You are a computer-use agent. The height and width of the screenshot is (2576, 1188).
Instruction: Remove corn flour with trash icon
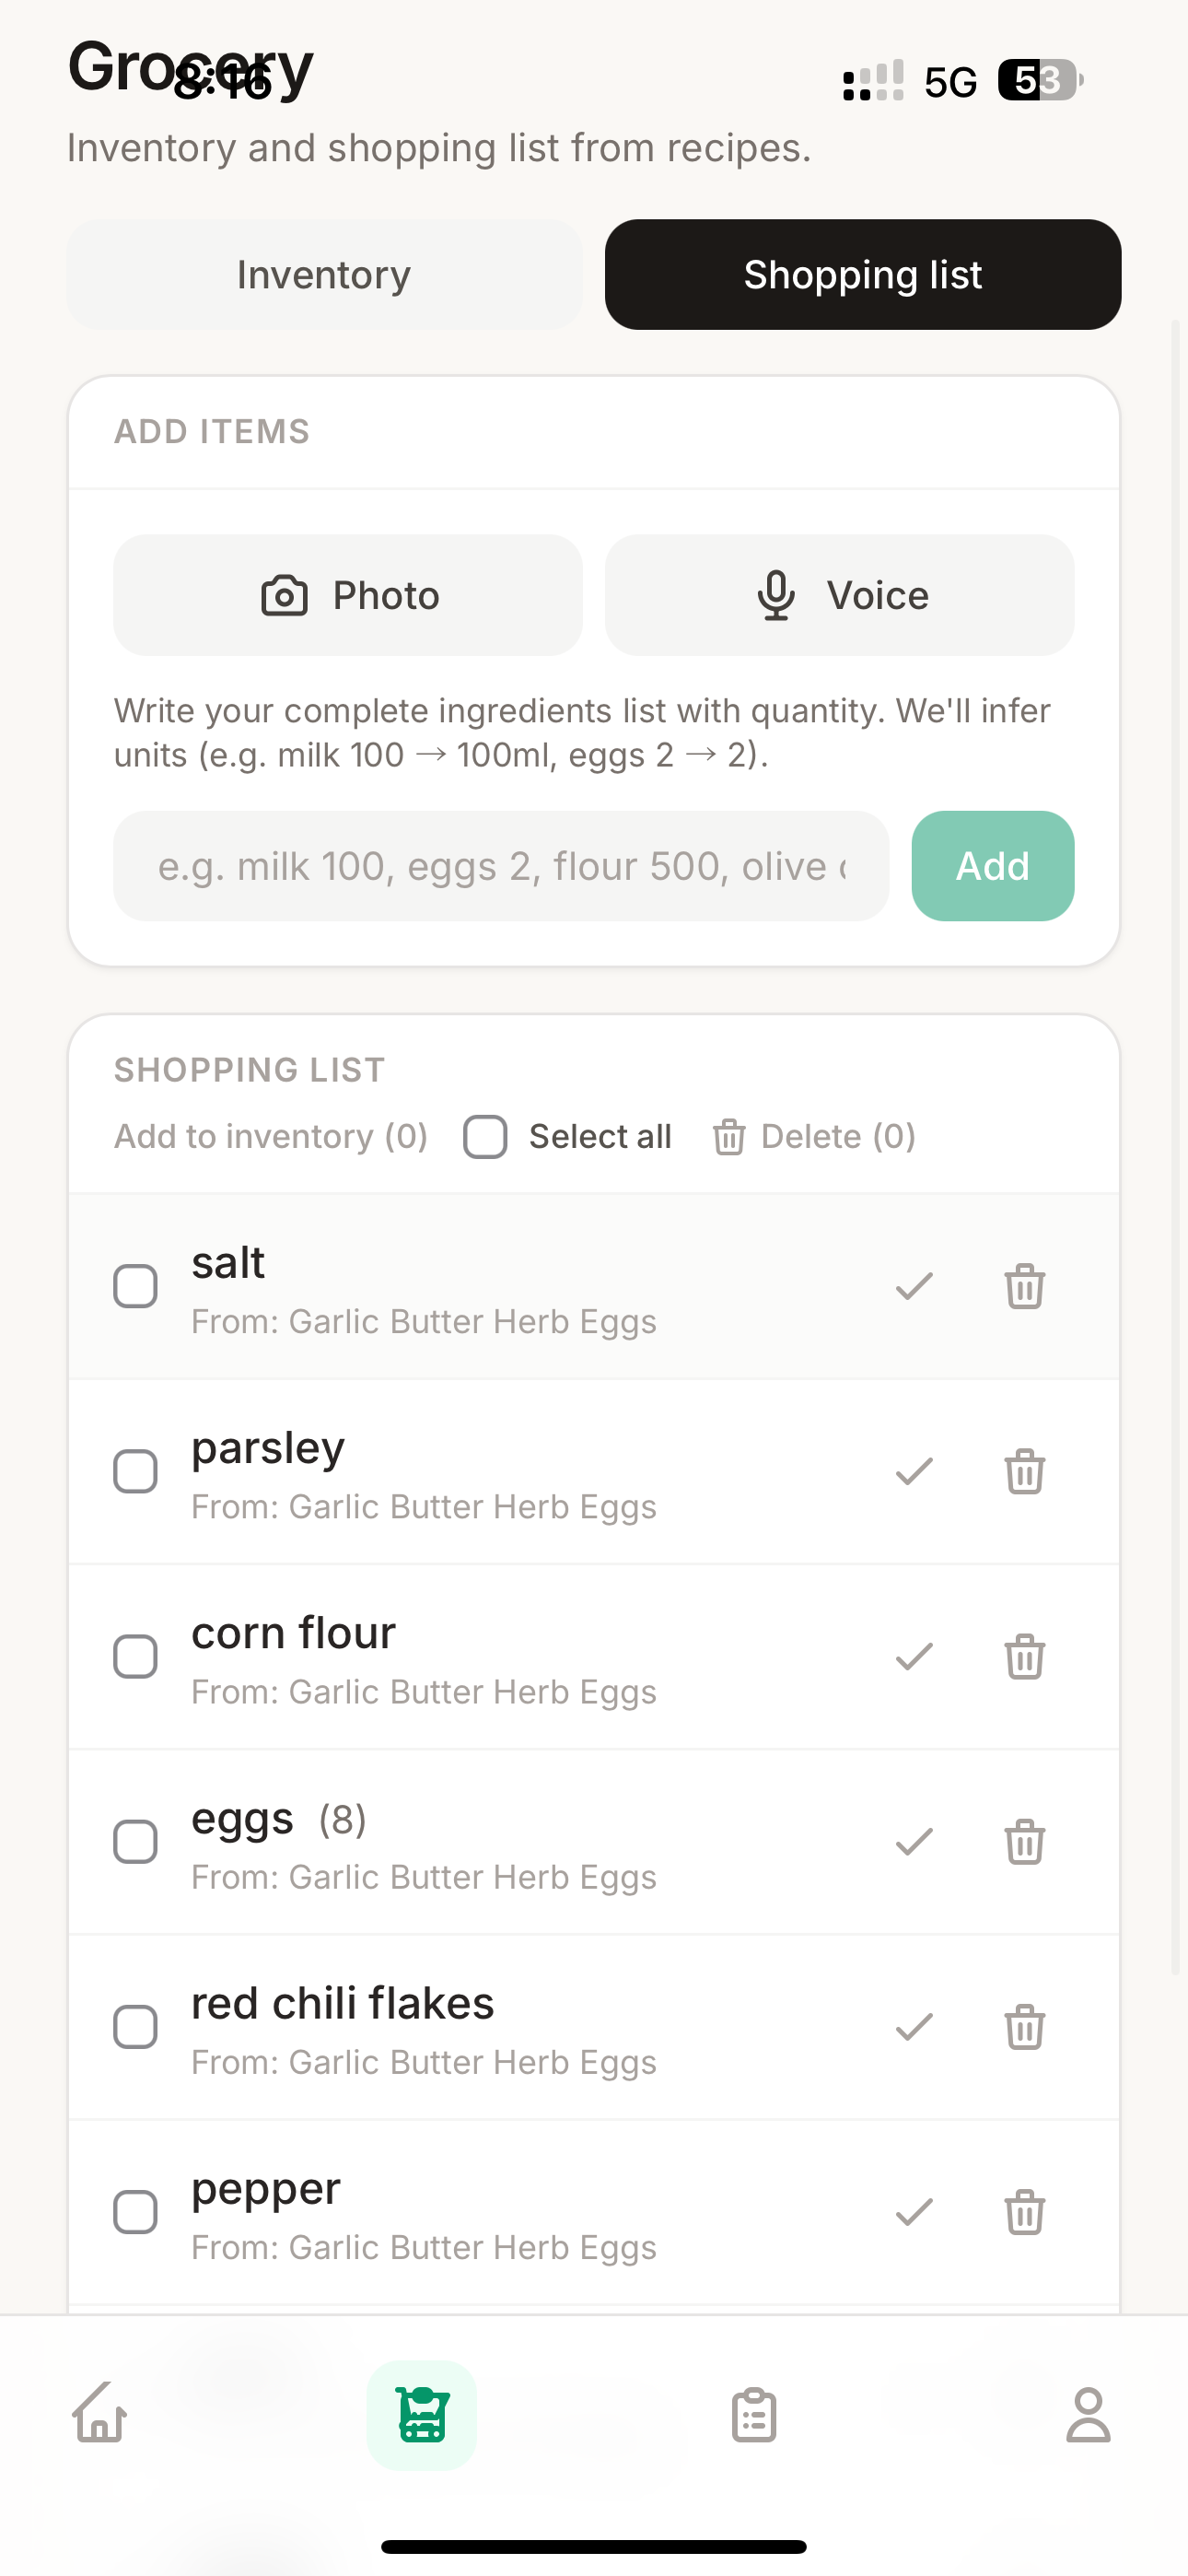pos(1024,1657)
